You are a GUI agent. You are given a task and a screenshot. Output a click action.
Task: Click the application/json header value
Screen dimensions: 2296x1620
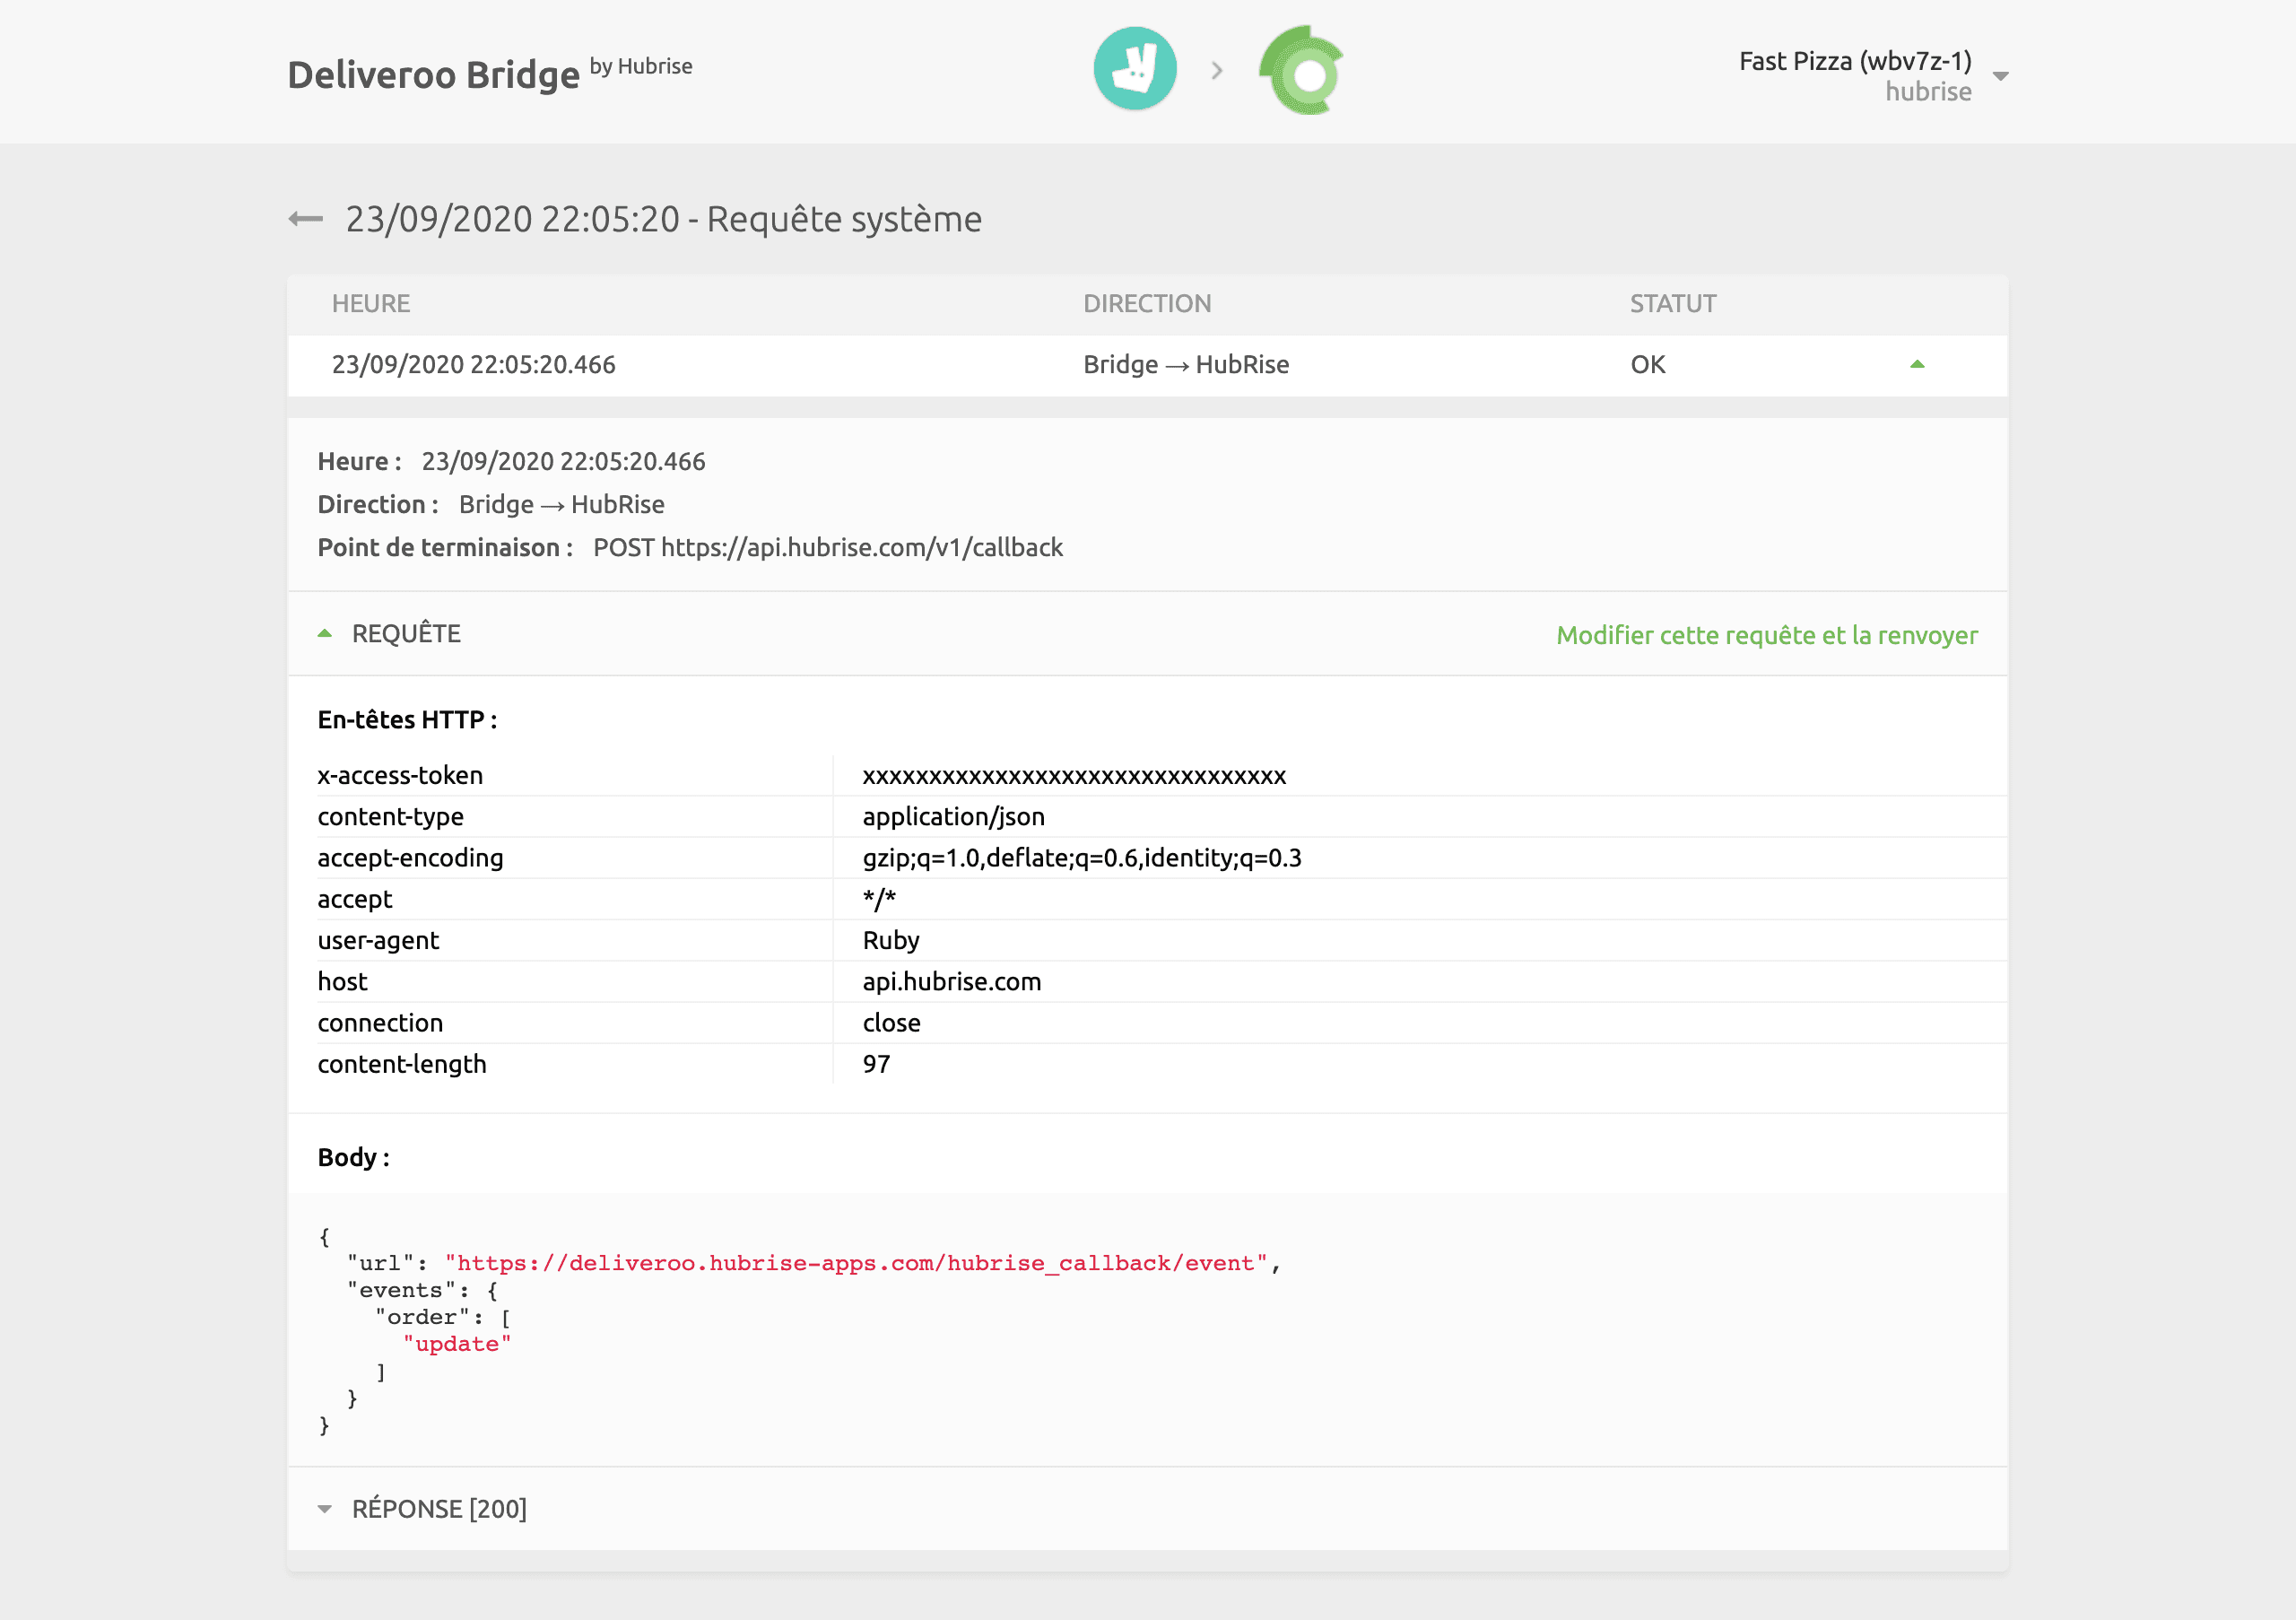[x=954, y=817]
